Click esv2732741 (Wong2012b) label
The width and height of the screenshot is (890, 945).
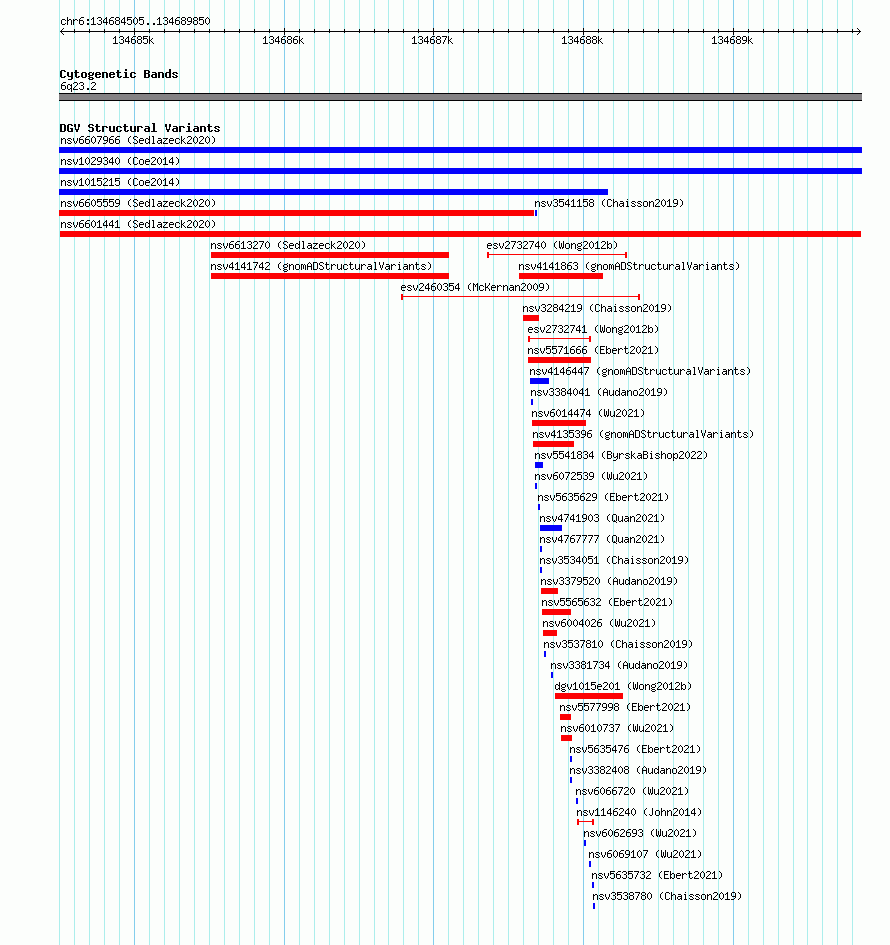593,329
